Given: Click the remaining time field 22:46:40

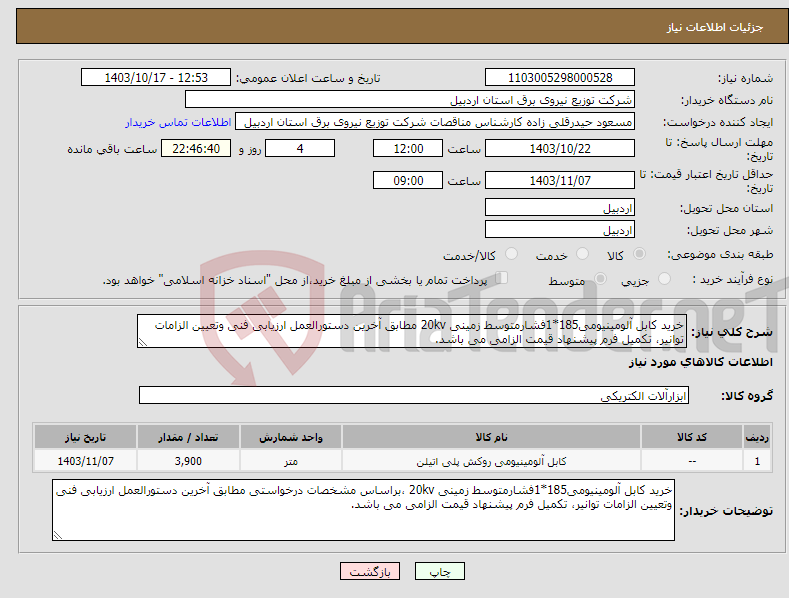Looking at the screenshot, I should pyautogui.click(x=196, y=148).
